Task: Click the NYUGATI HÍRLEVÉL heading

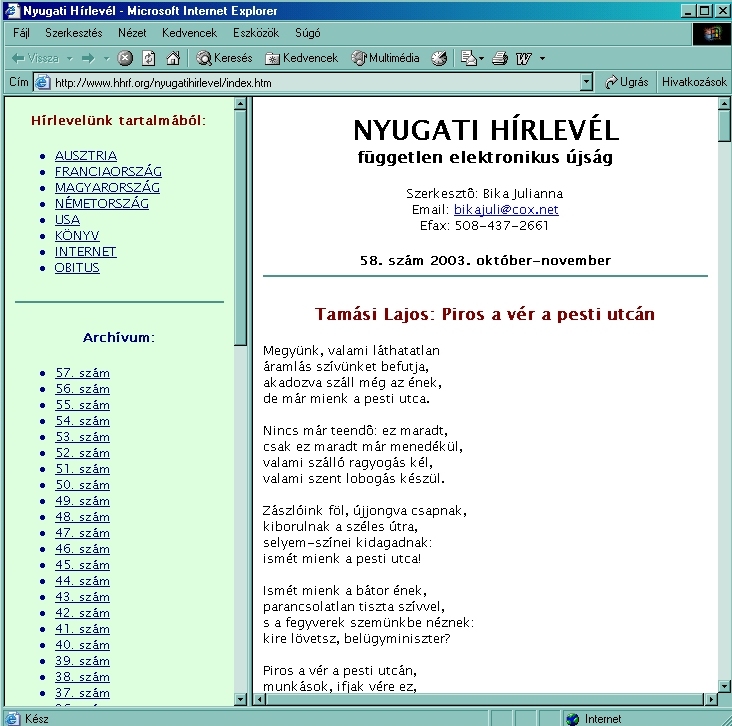Action: click(486, 130)
